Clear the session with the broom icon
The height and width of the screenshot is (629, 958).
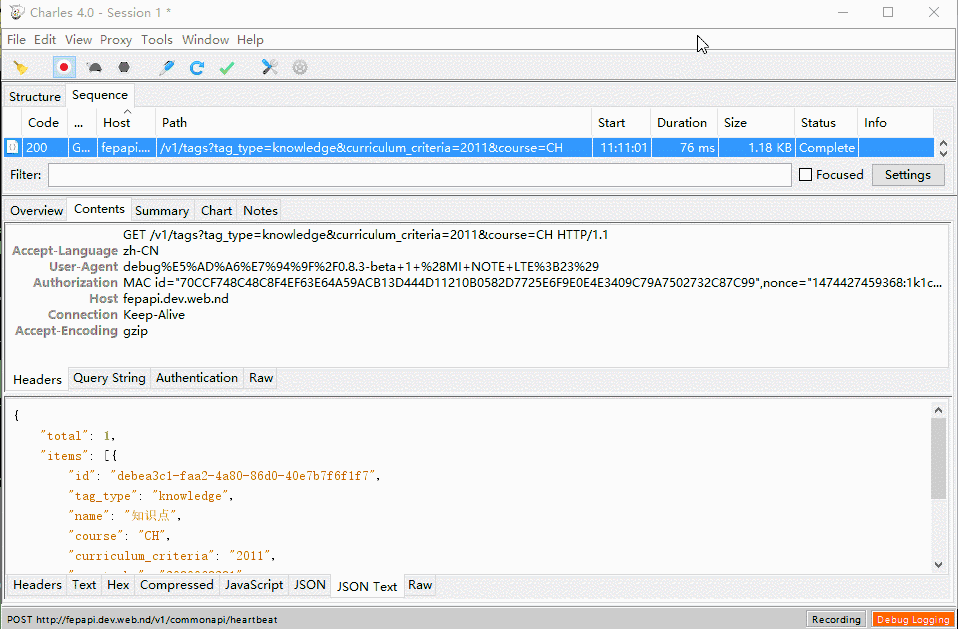(21, 67)
